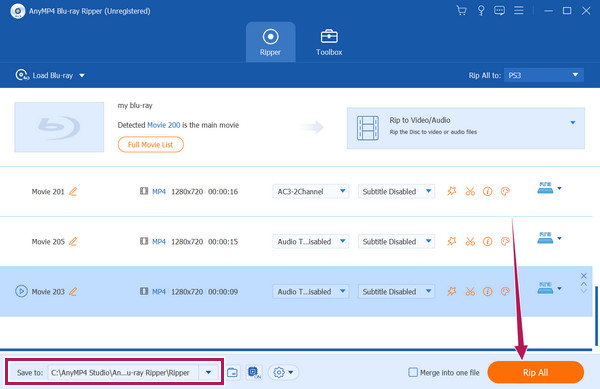600x389 pixels.
Task: Rename Movie 201 with pencil icon
Action: click(x=73, y=191)
